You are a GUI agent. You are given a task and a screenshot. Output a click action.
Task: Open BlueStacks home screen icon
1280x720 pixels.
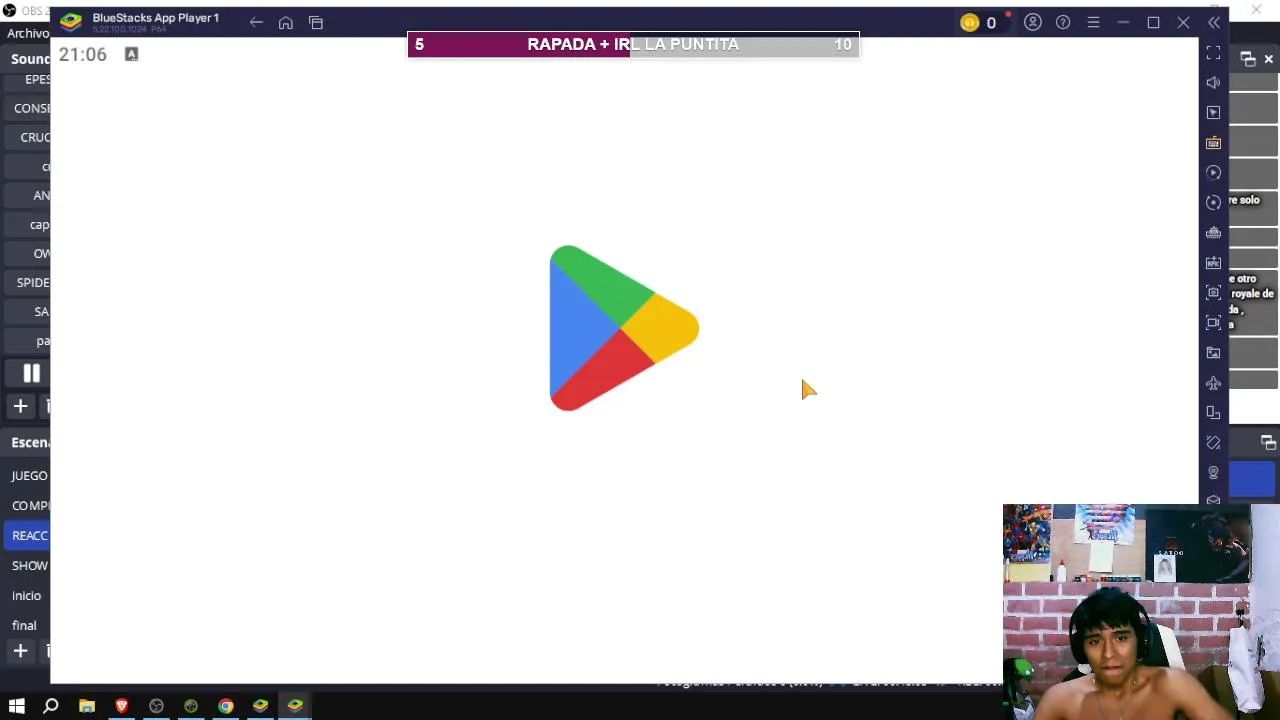[x=286, y=22]
